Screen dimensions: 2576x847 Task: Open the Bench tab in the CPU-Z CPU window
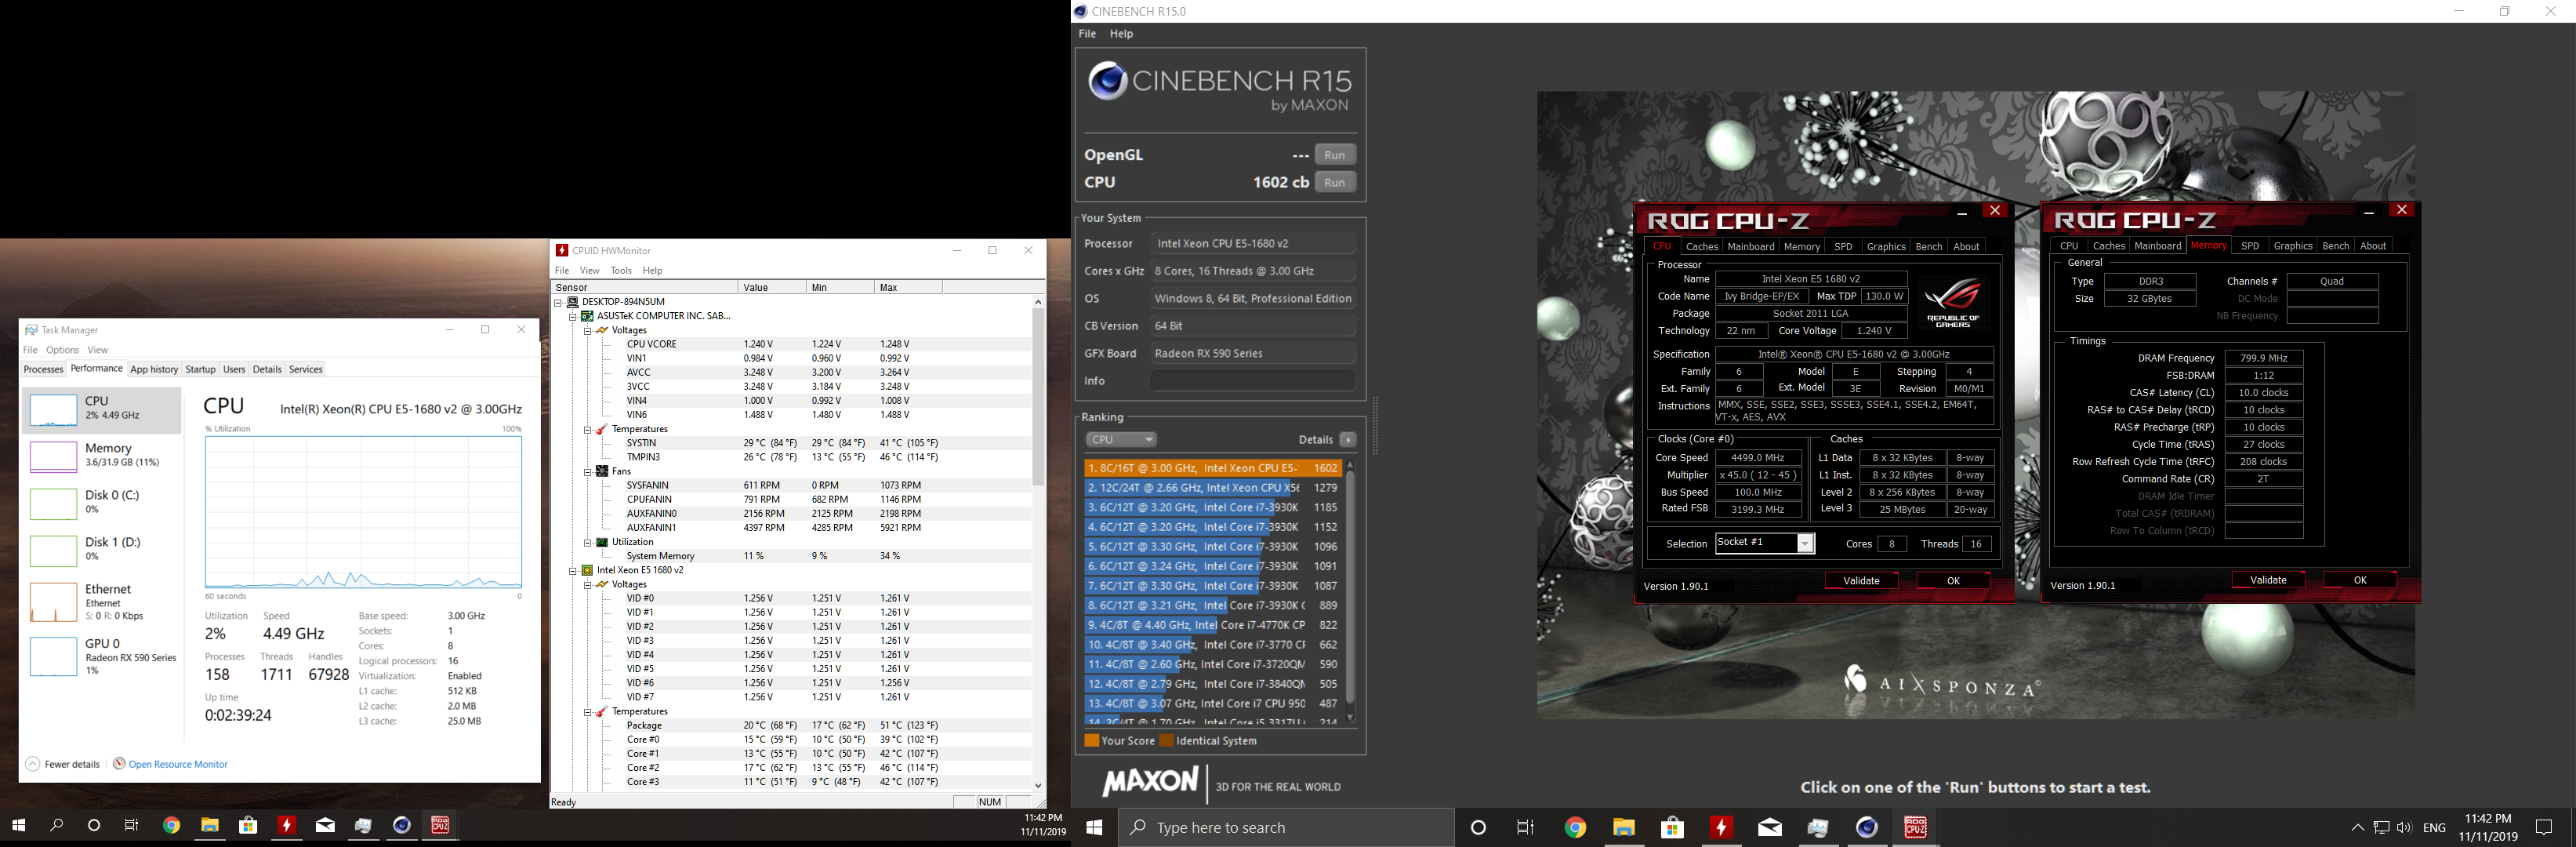pos(1928,247)
